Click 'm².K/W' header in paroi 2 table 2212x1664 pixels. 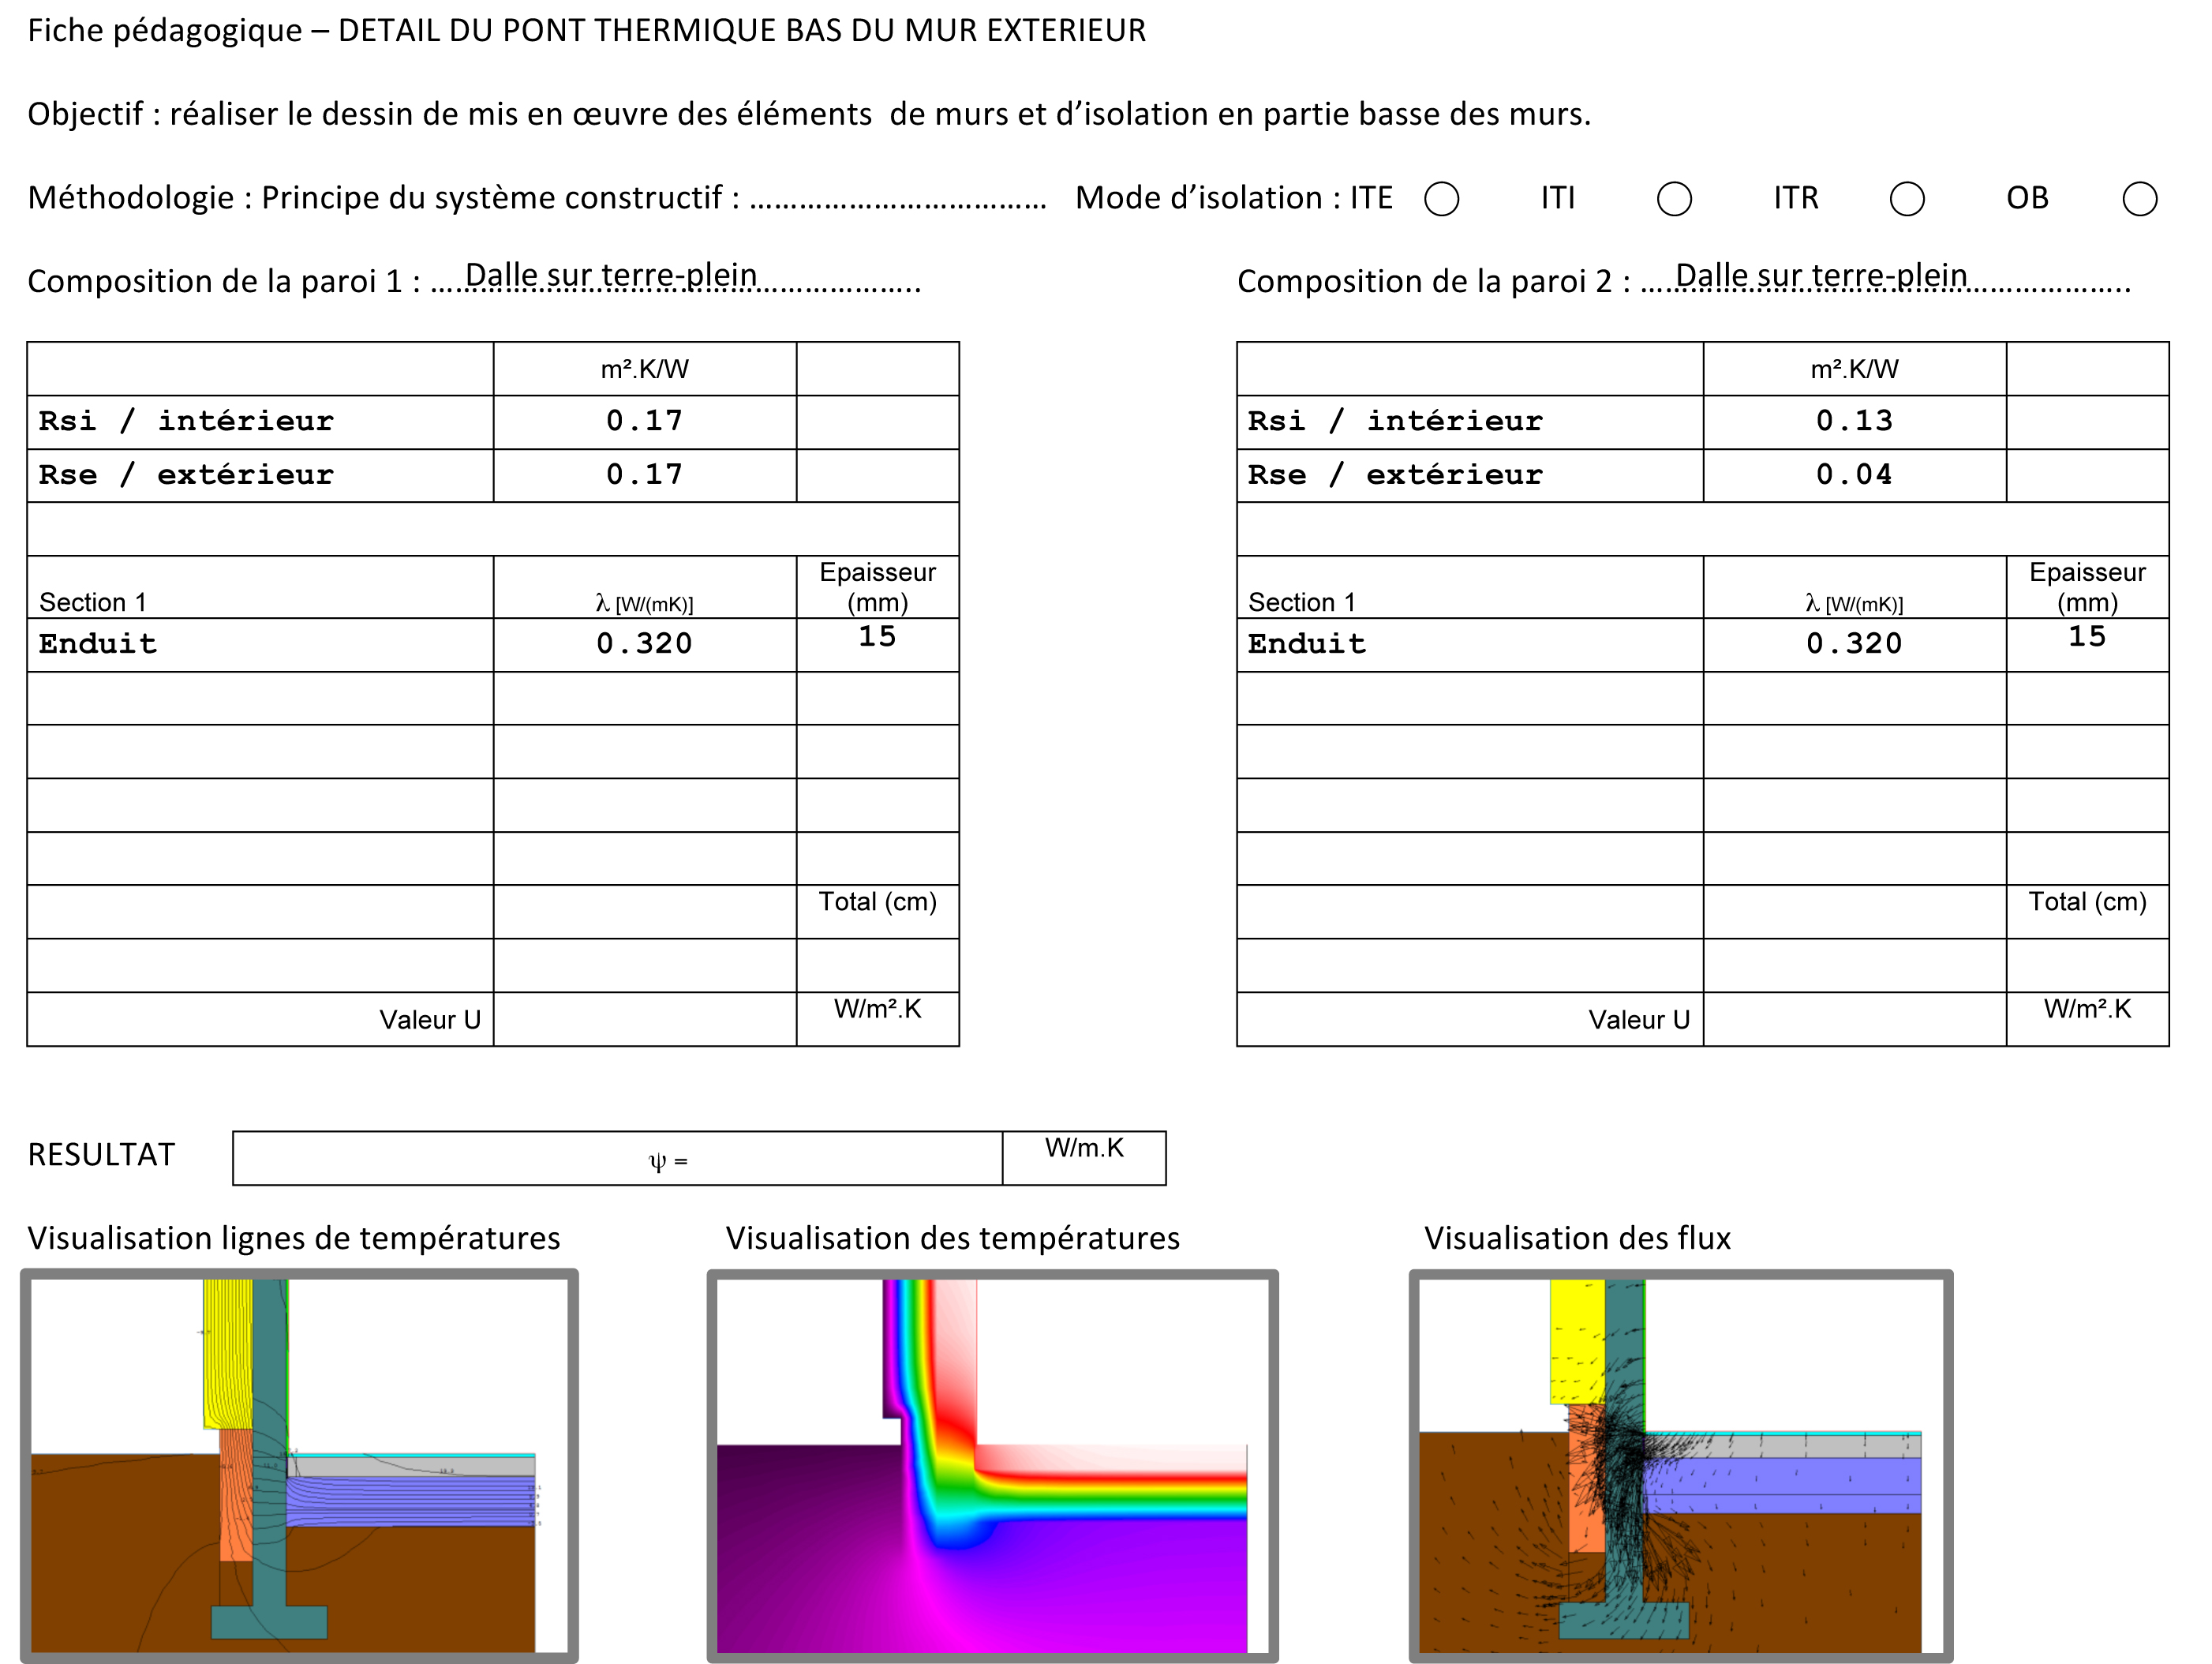pyautogui.click(x=1855, y=370)
